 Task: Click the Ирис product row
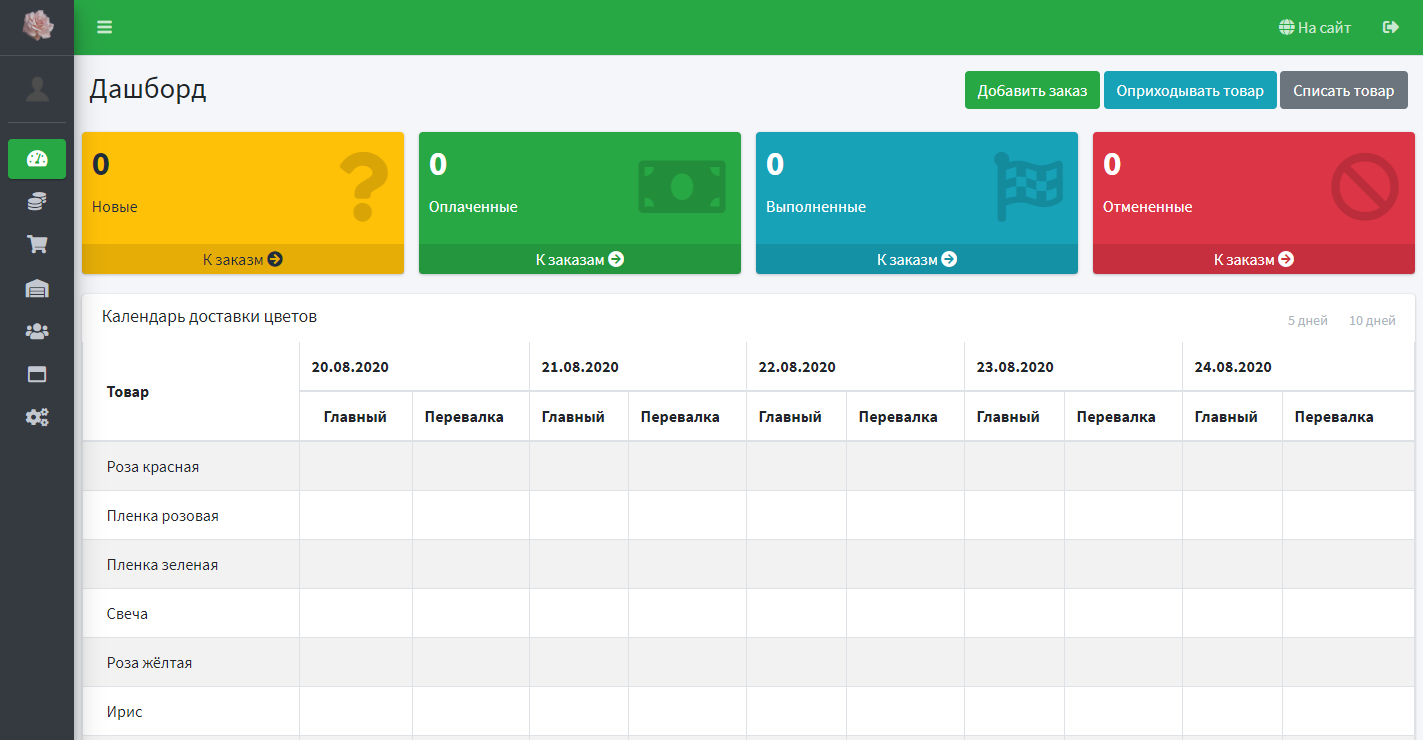click(x=748, y=711)
